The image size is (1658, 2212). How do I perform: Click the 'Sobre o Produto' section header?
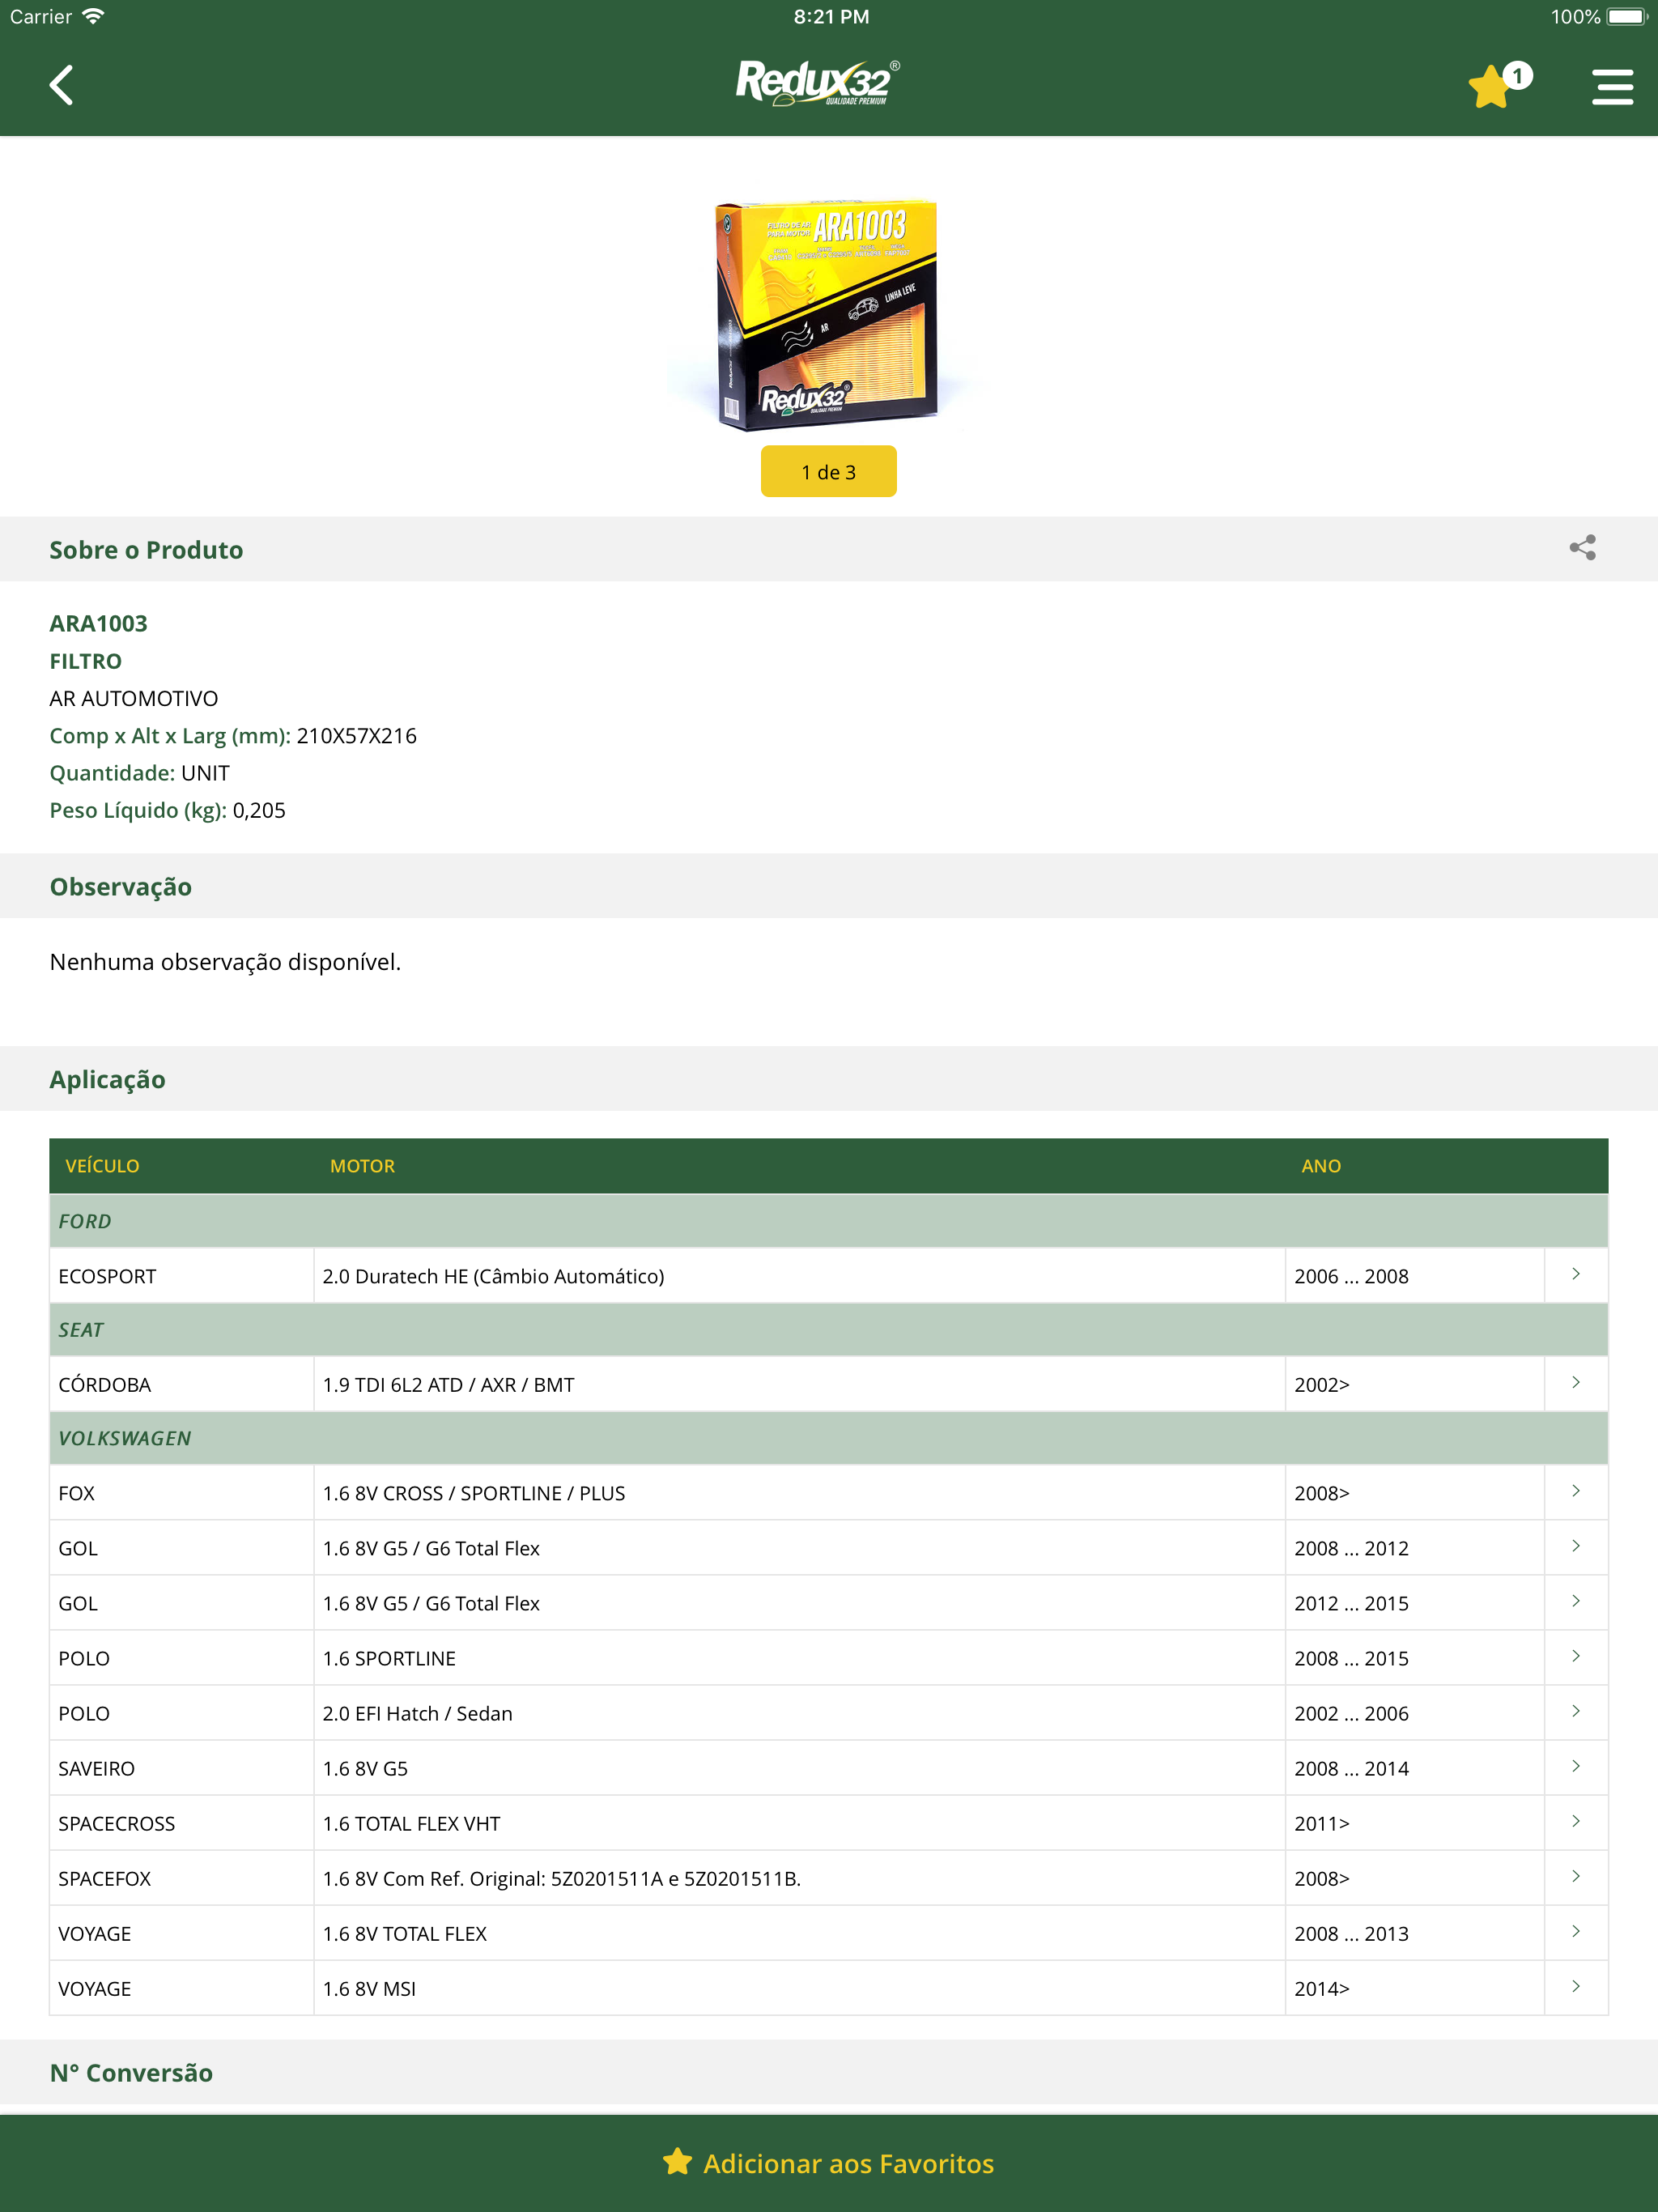pos(828,549)
